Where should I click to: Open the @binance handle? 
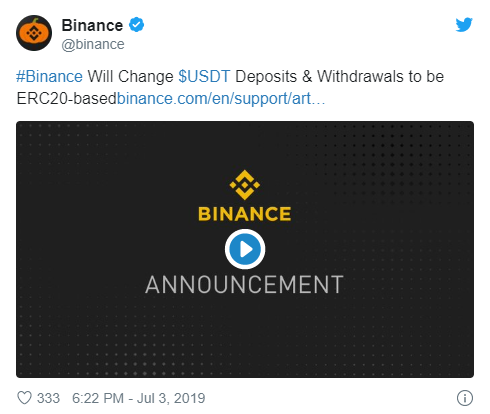[93, 44]
